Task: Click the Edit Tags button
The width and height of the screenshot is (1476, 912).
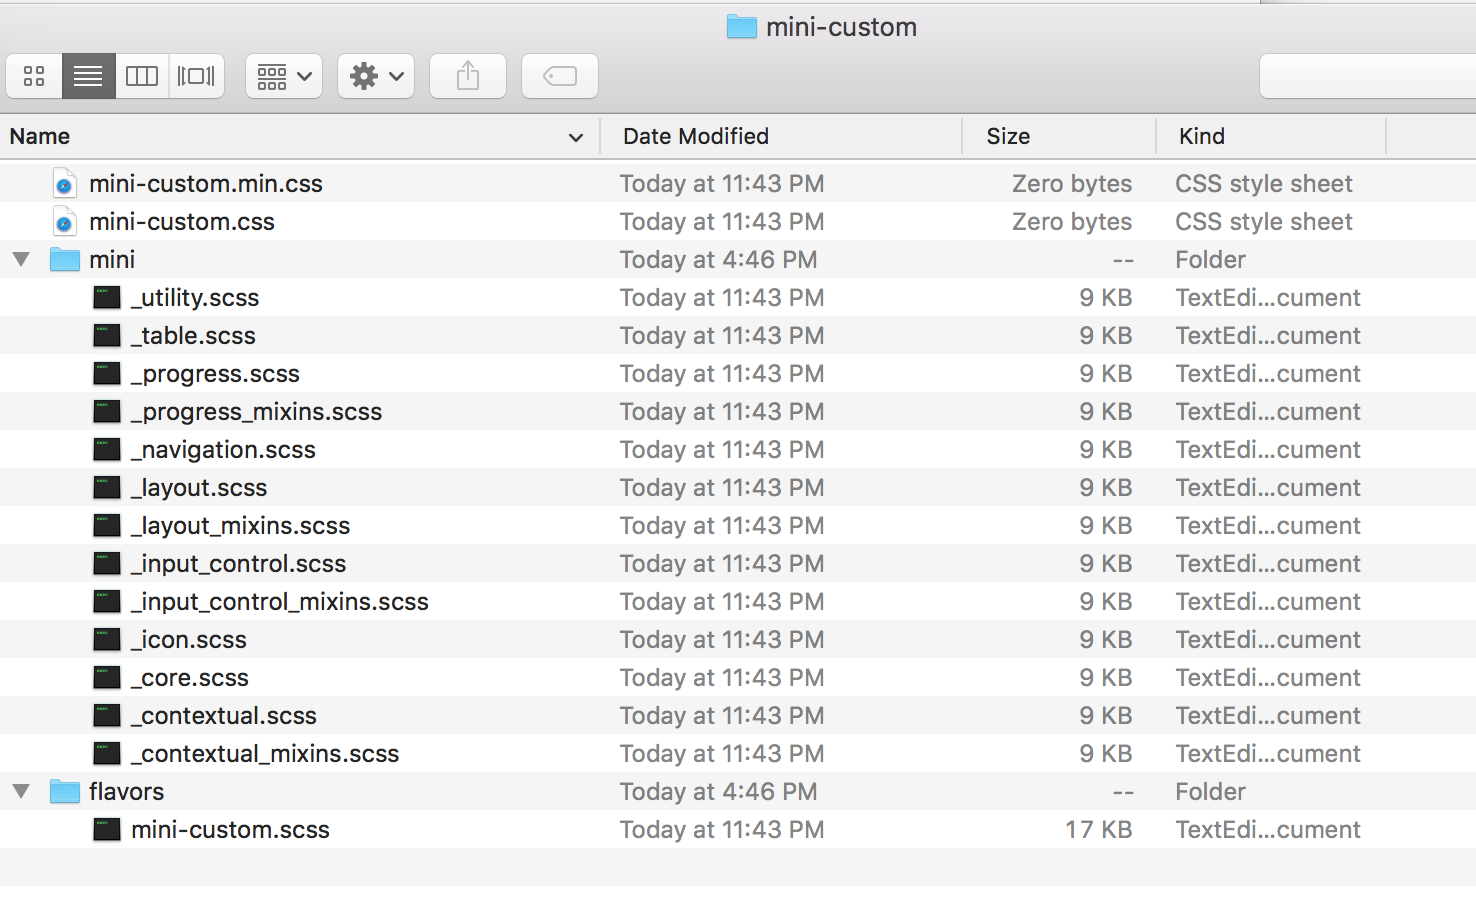Action: pyautogui.click(x=560, y=76)
